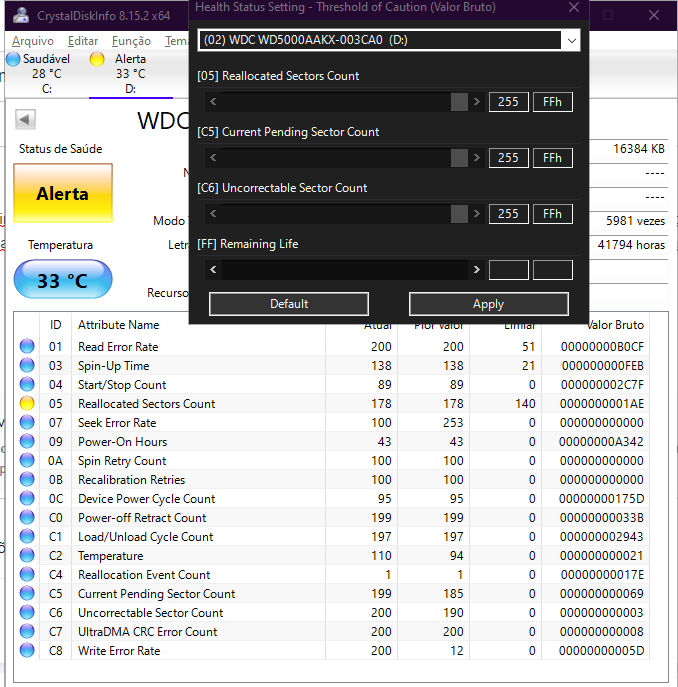This screenshot has width=678, height=687.
Task: Click the FFh hex field for Uncorrectable Sector Count
Action: [x=553, y=214]
